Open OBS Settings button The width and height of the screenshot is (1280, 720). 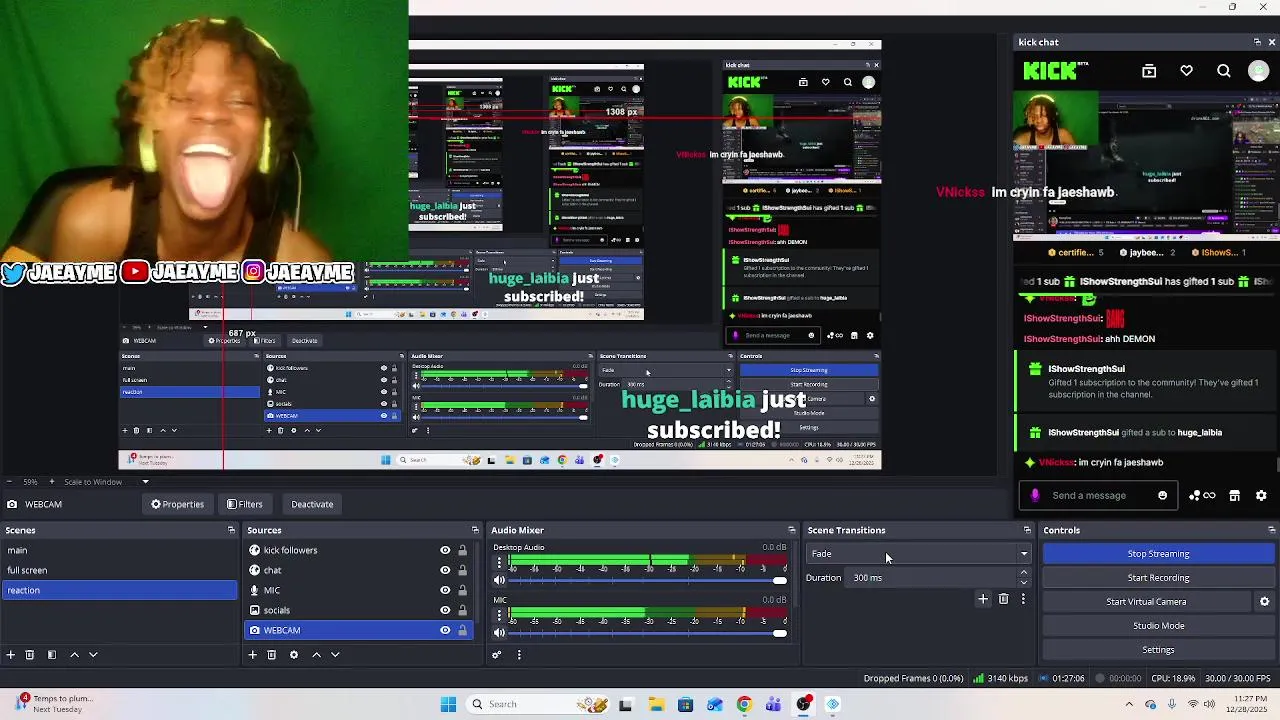coord(1158,650)
